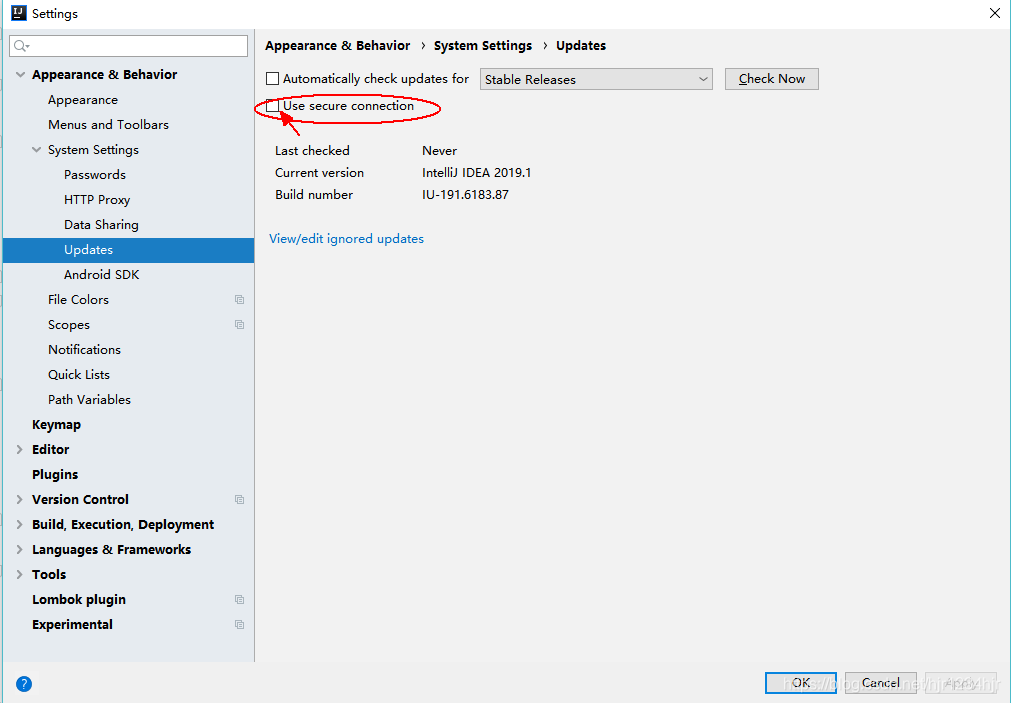The width and height of the screenshot is (1011, 703).
Task: Collapse the Appearance & Behavior section
Action: point(21,75)
